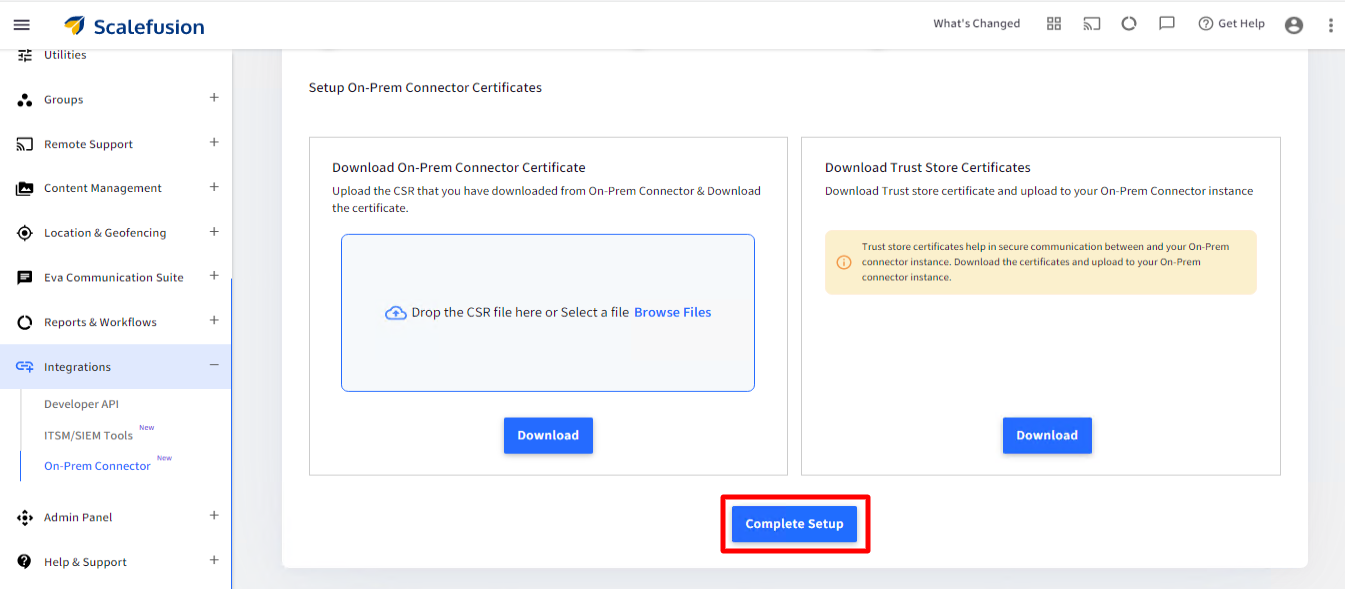The height and width of the screenshot is (589, 1345).
Task: Download the On-Prem Connector Certificate
Action: [548, 435]
